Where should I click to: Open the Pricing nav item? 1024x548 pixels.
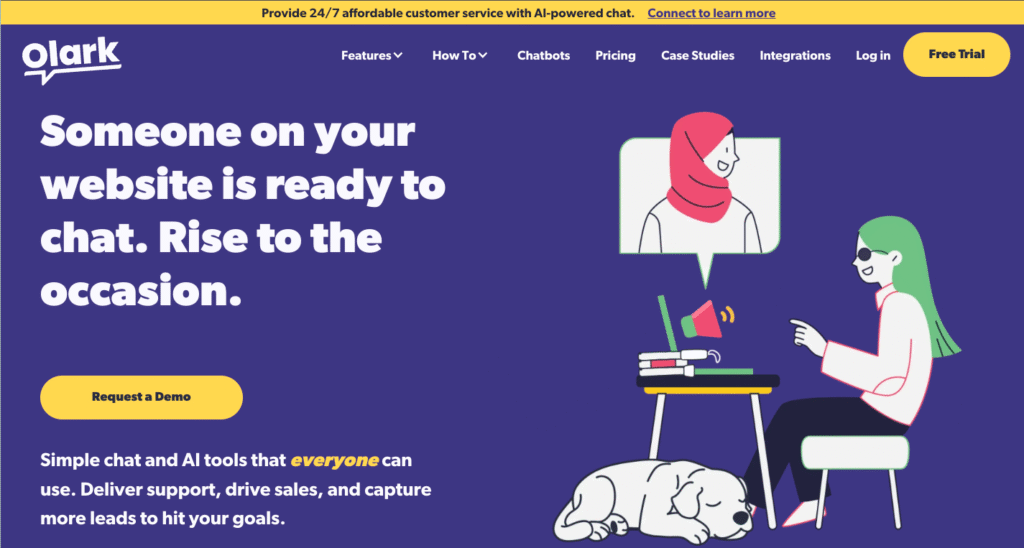click(615, 56)
